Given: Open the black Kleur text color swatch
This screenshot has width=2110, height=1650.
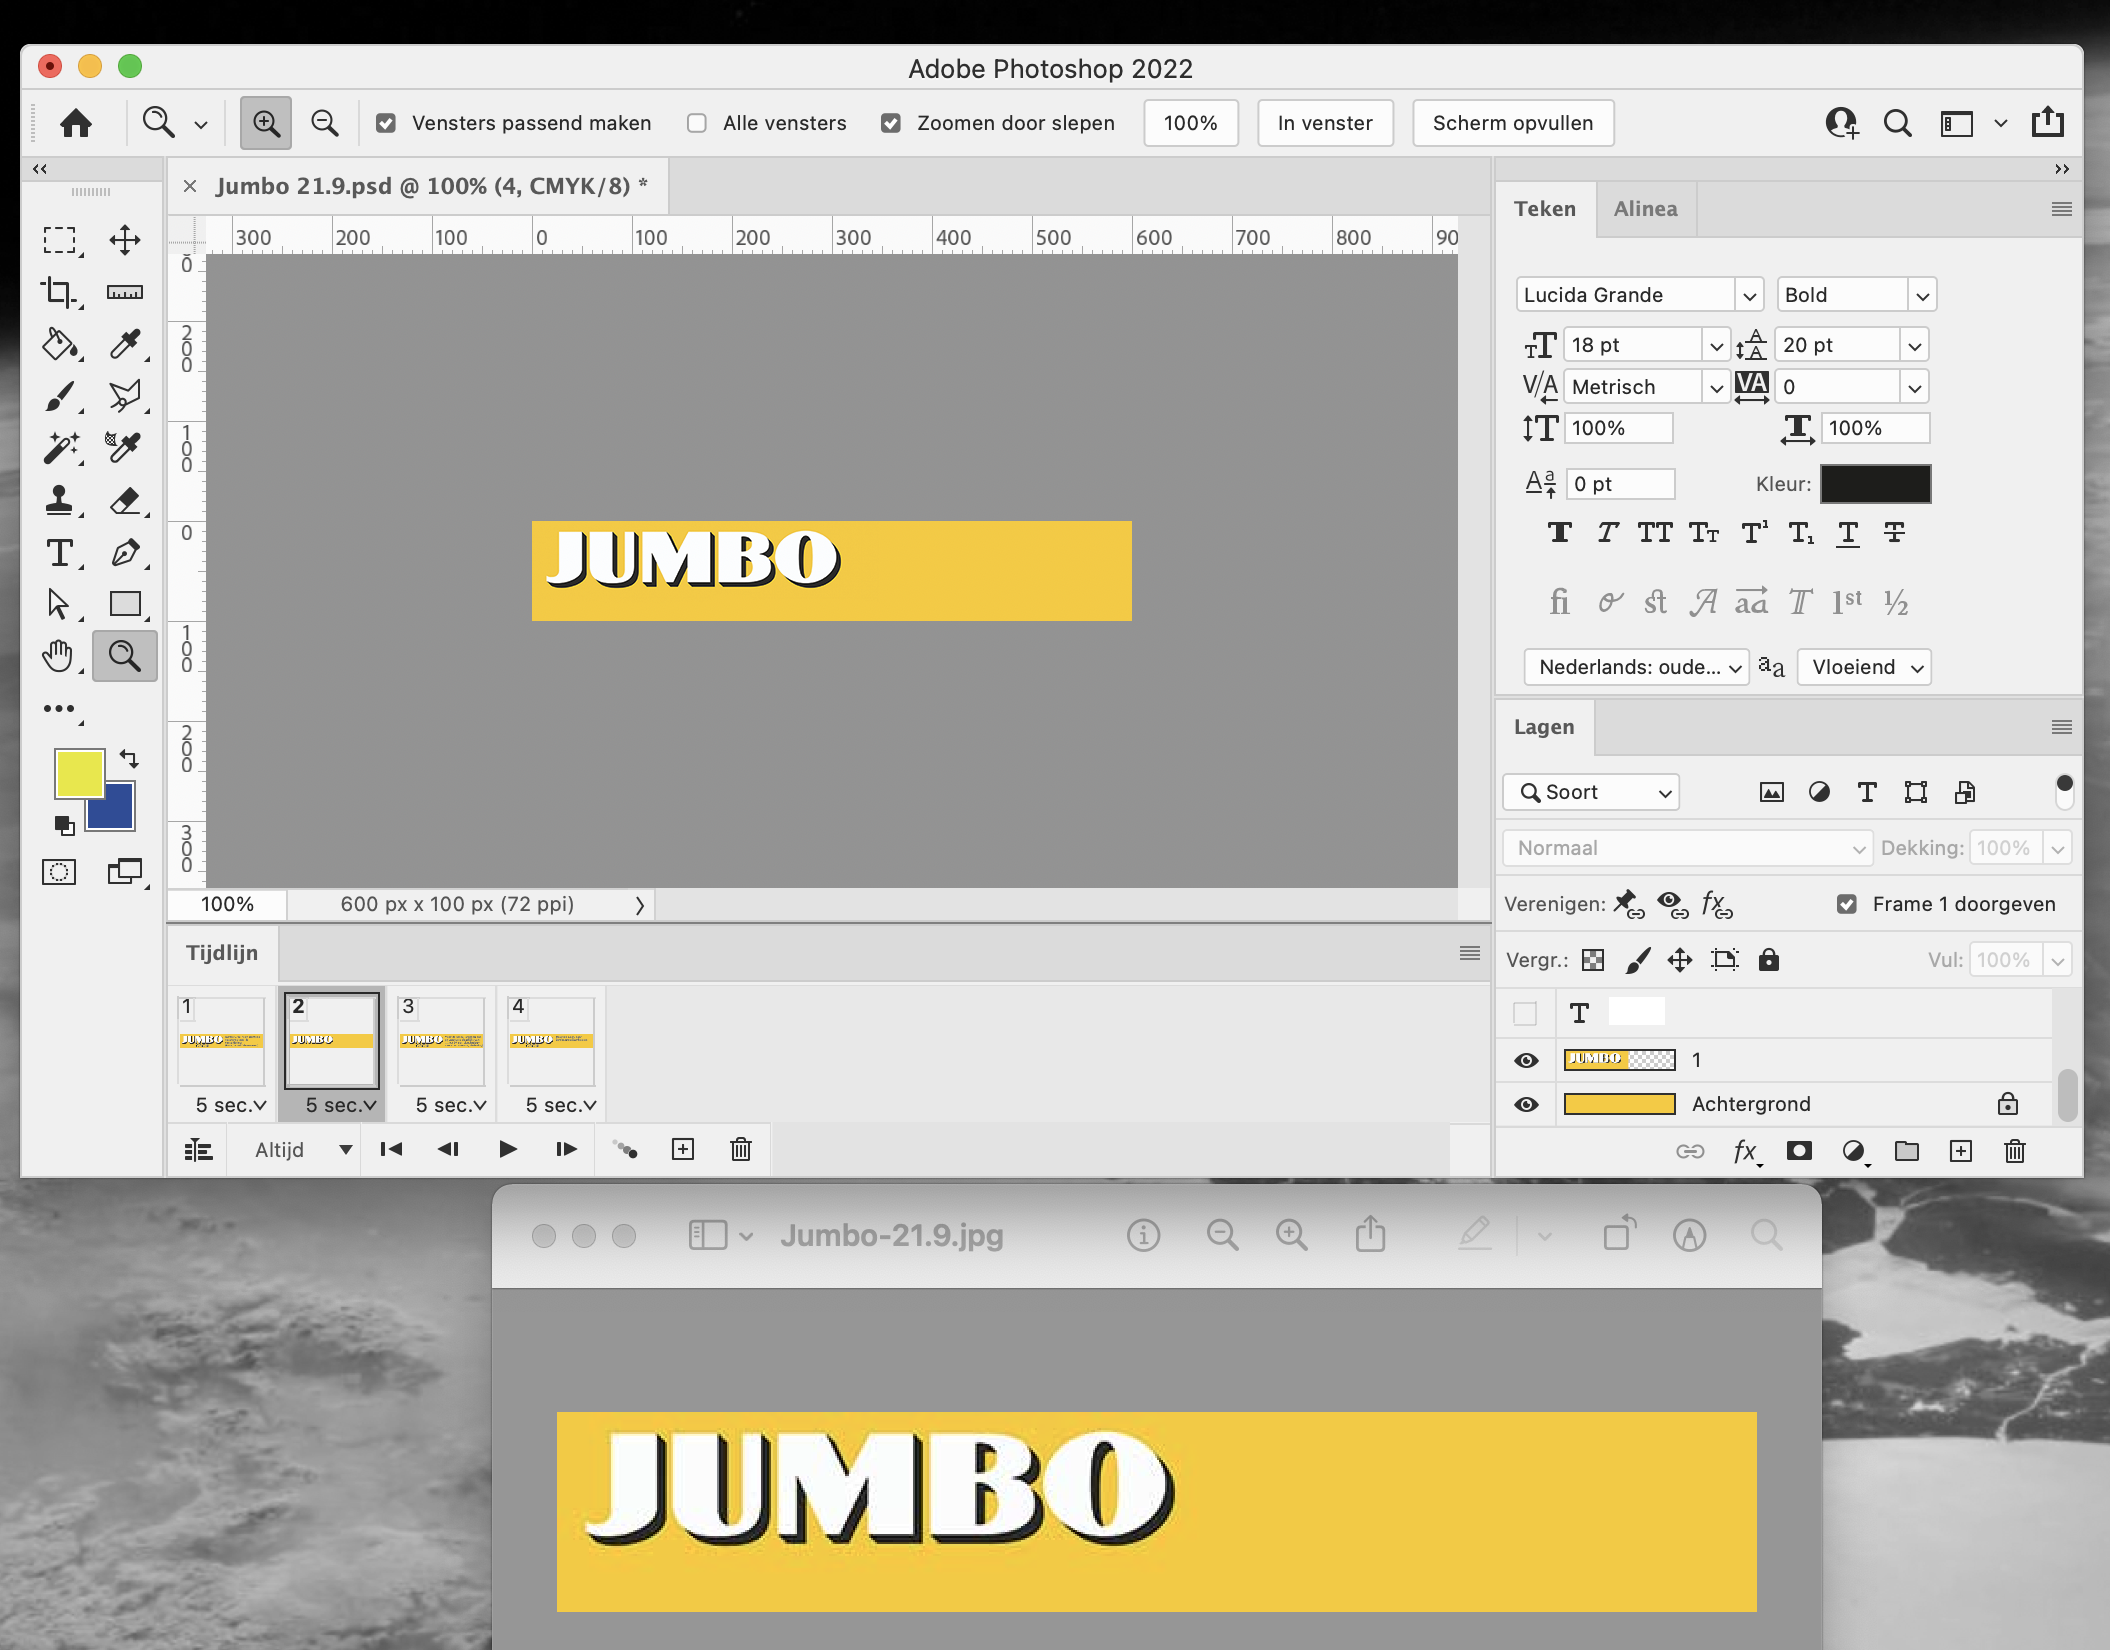Looking at the screenshot, I should (x=1875, y=484).
